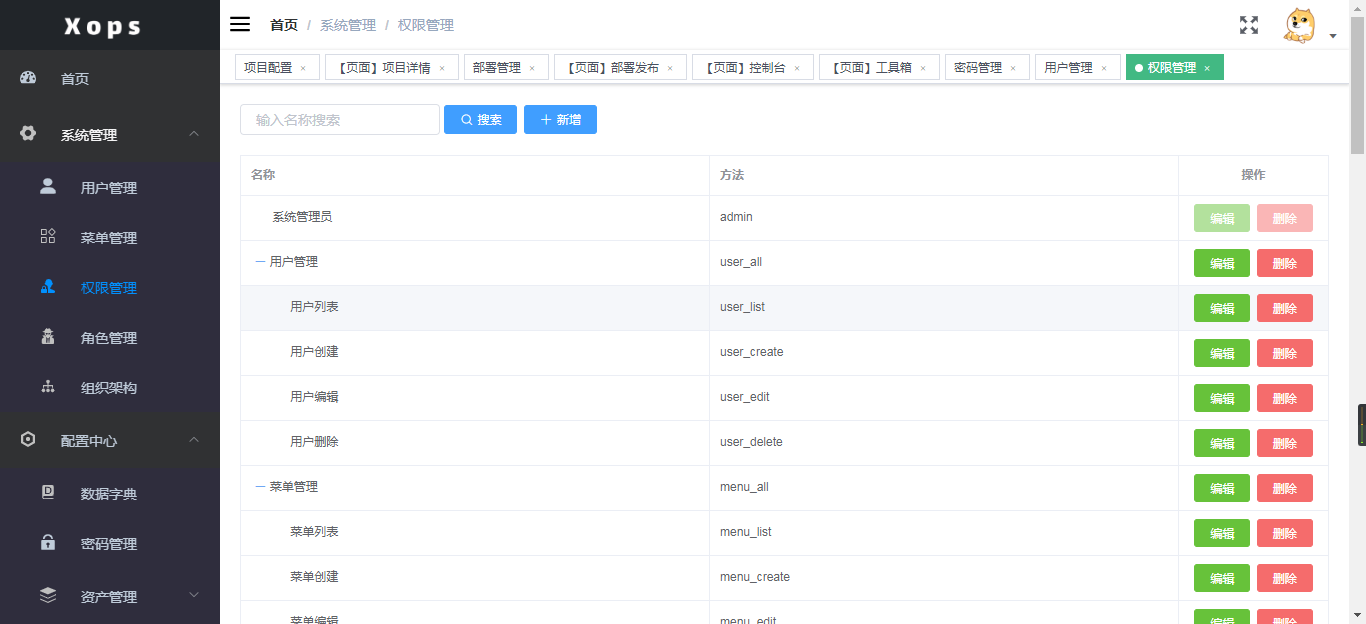Image resolution: width=1366 pixels, height=624 pixels.
Task: Open 组织架构 in the sidebar
Action: [108, 388]
